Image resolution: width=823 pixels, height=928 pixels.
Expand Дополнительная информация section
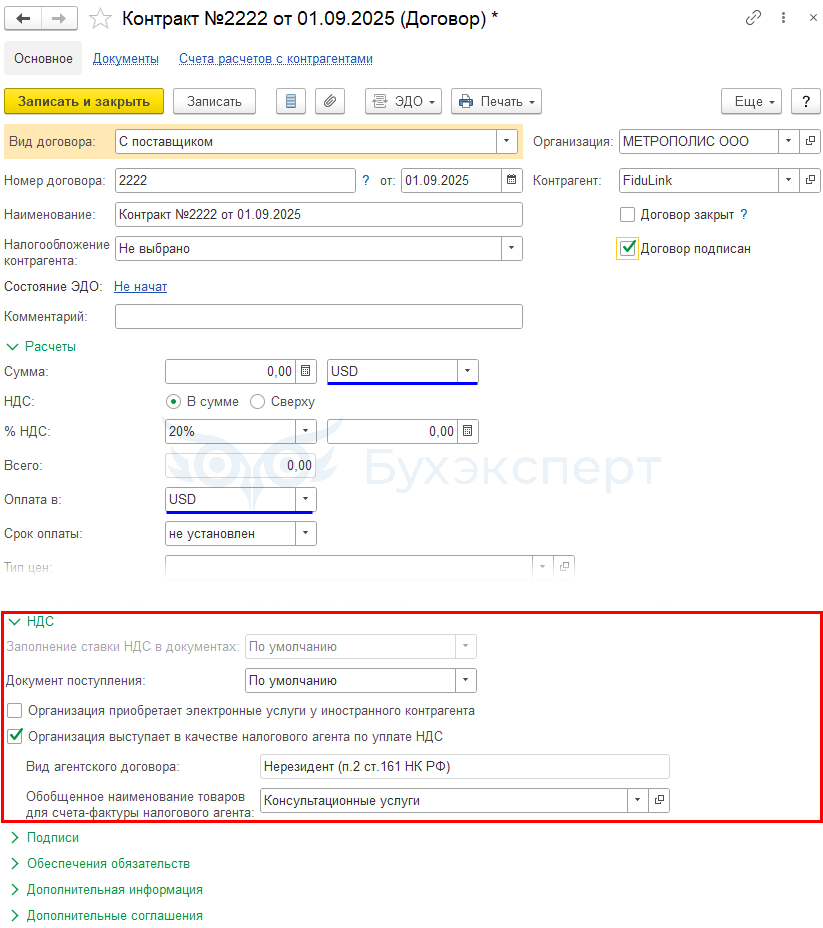(106, 890)
